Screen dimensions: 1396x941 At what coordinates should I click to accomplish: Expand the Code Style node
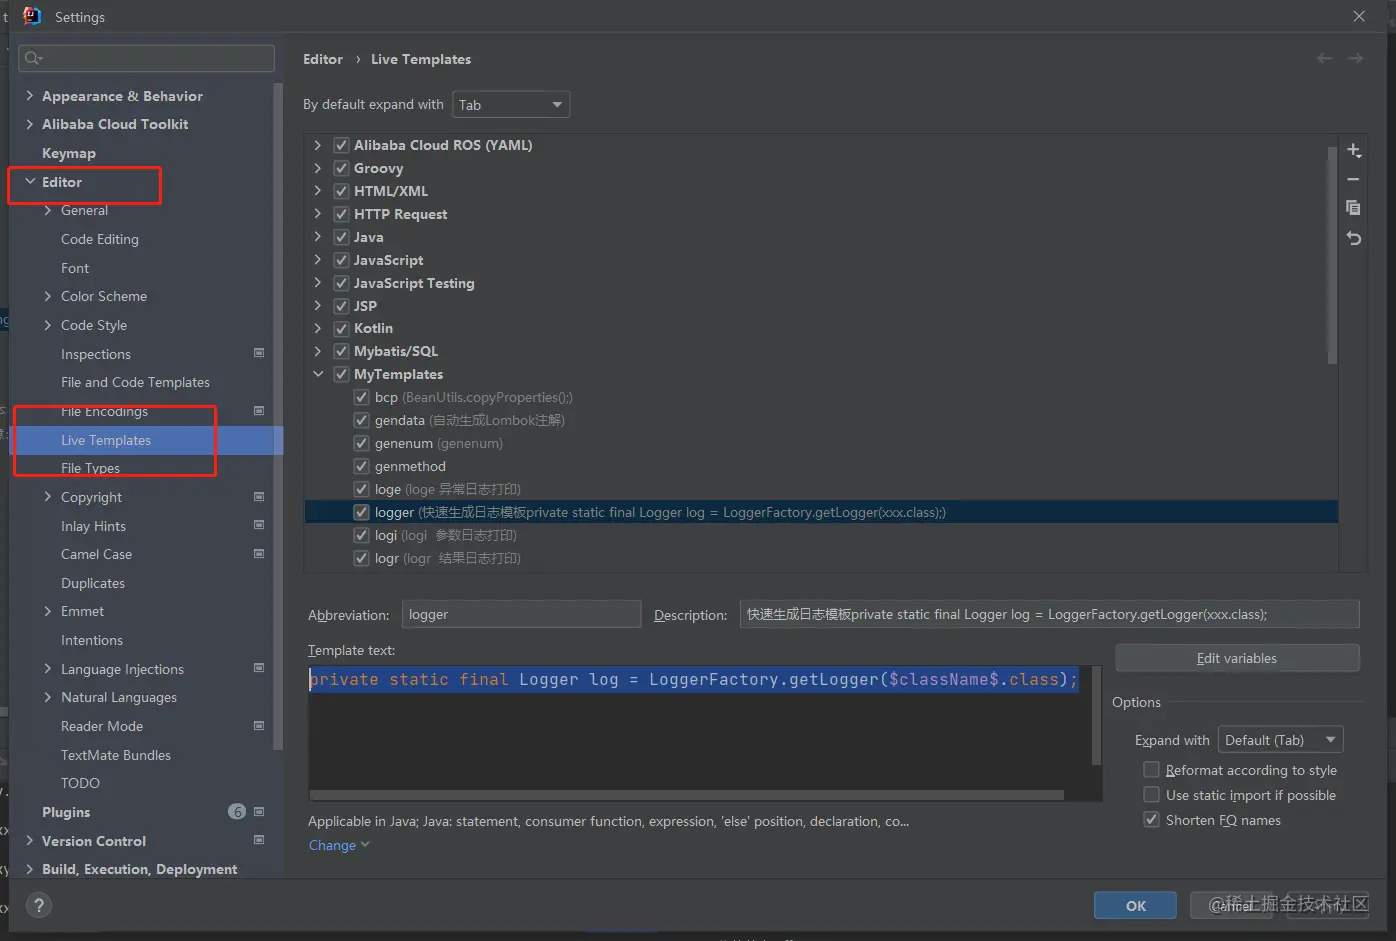tap(48, 325)
